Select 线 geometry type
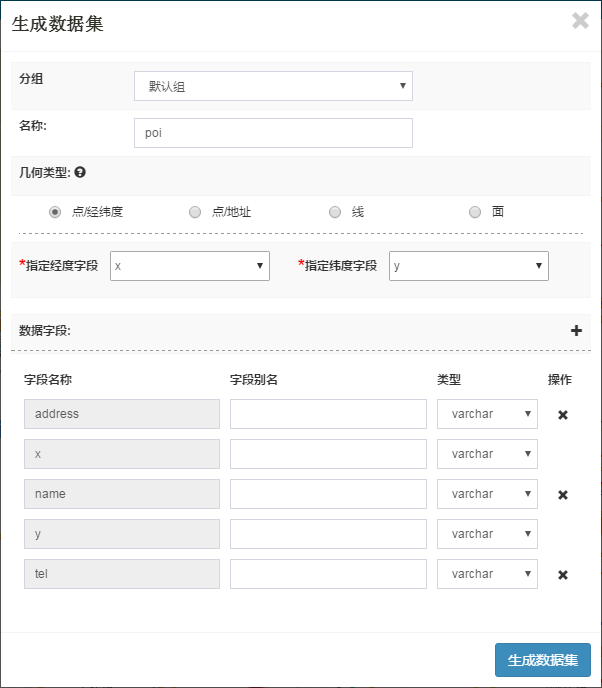 point(335,212)
